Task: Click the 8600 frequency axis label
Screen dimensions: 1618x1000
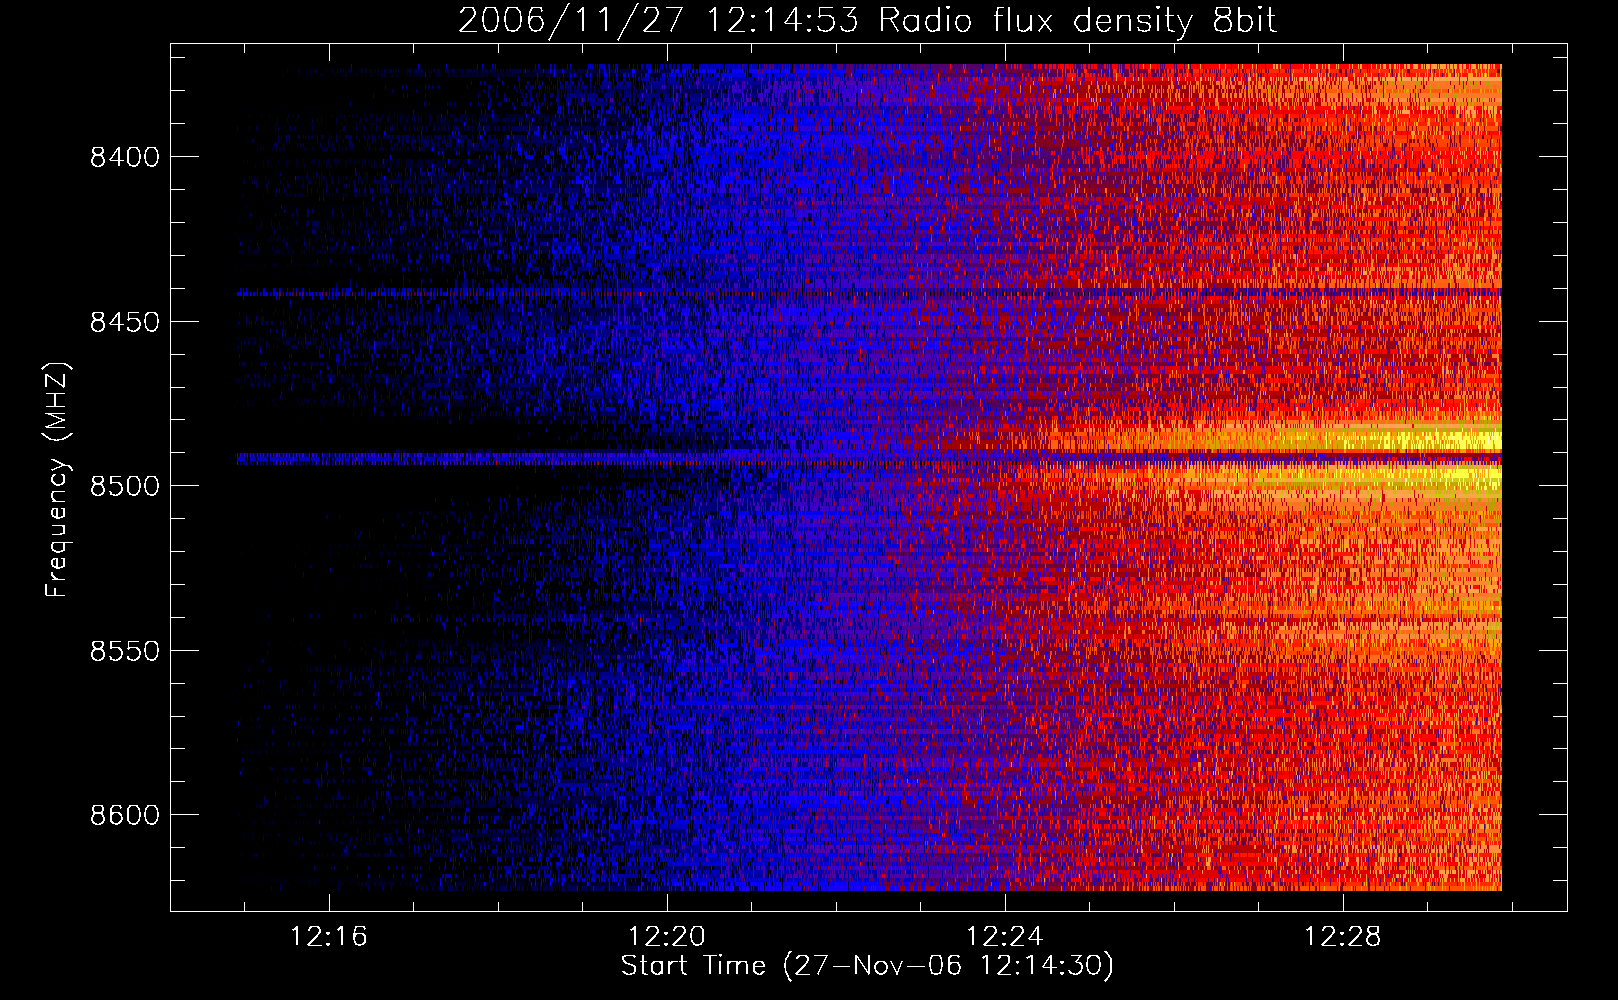Action: click(125, 816)
